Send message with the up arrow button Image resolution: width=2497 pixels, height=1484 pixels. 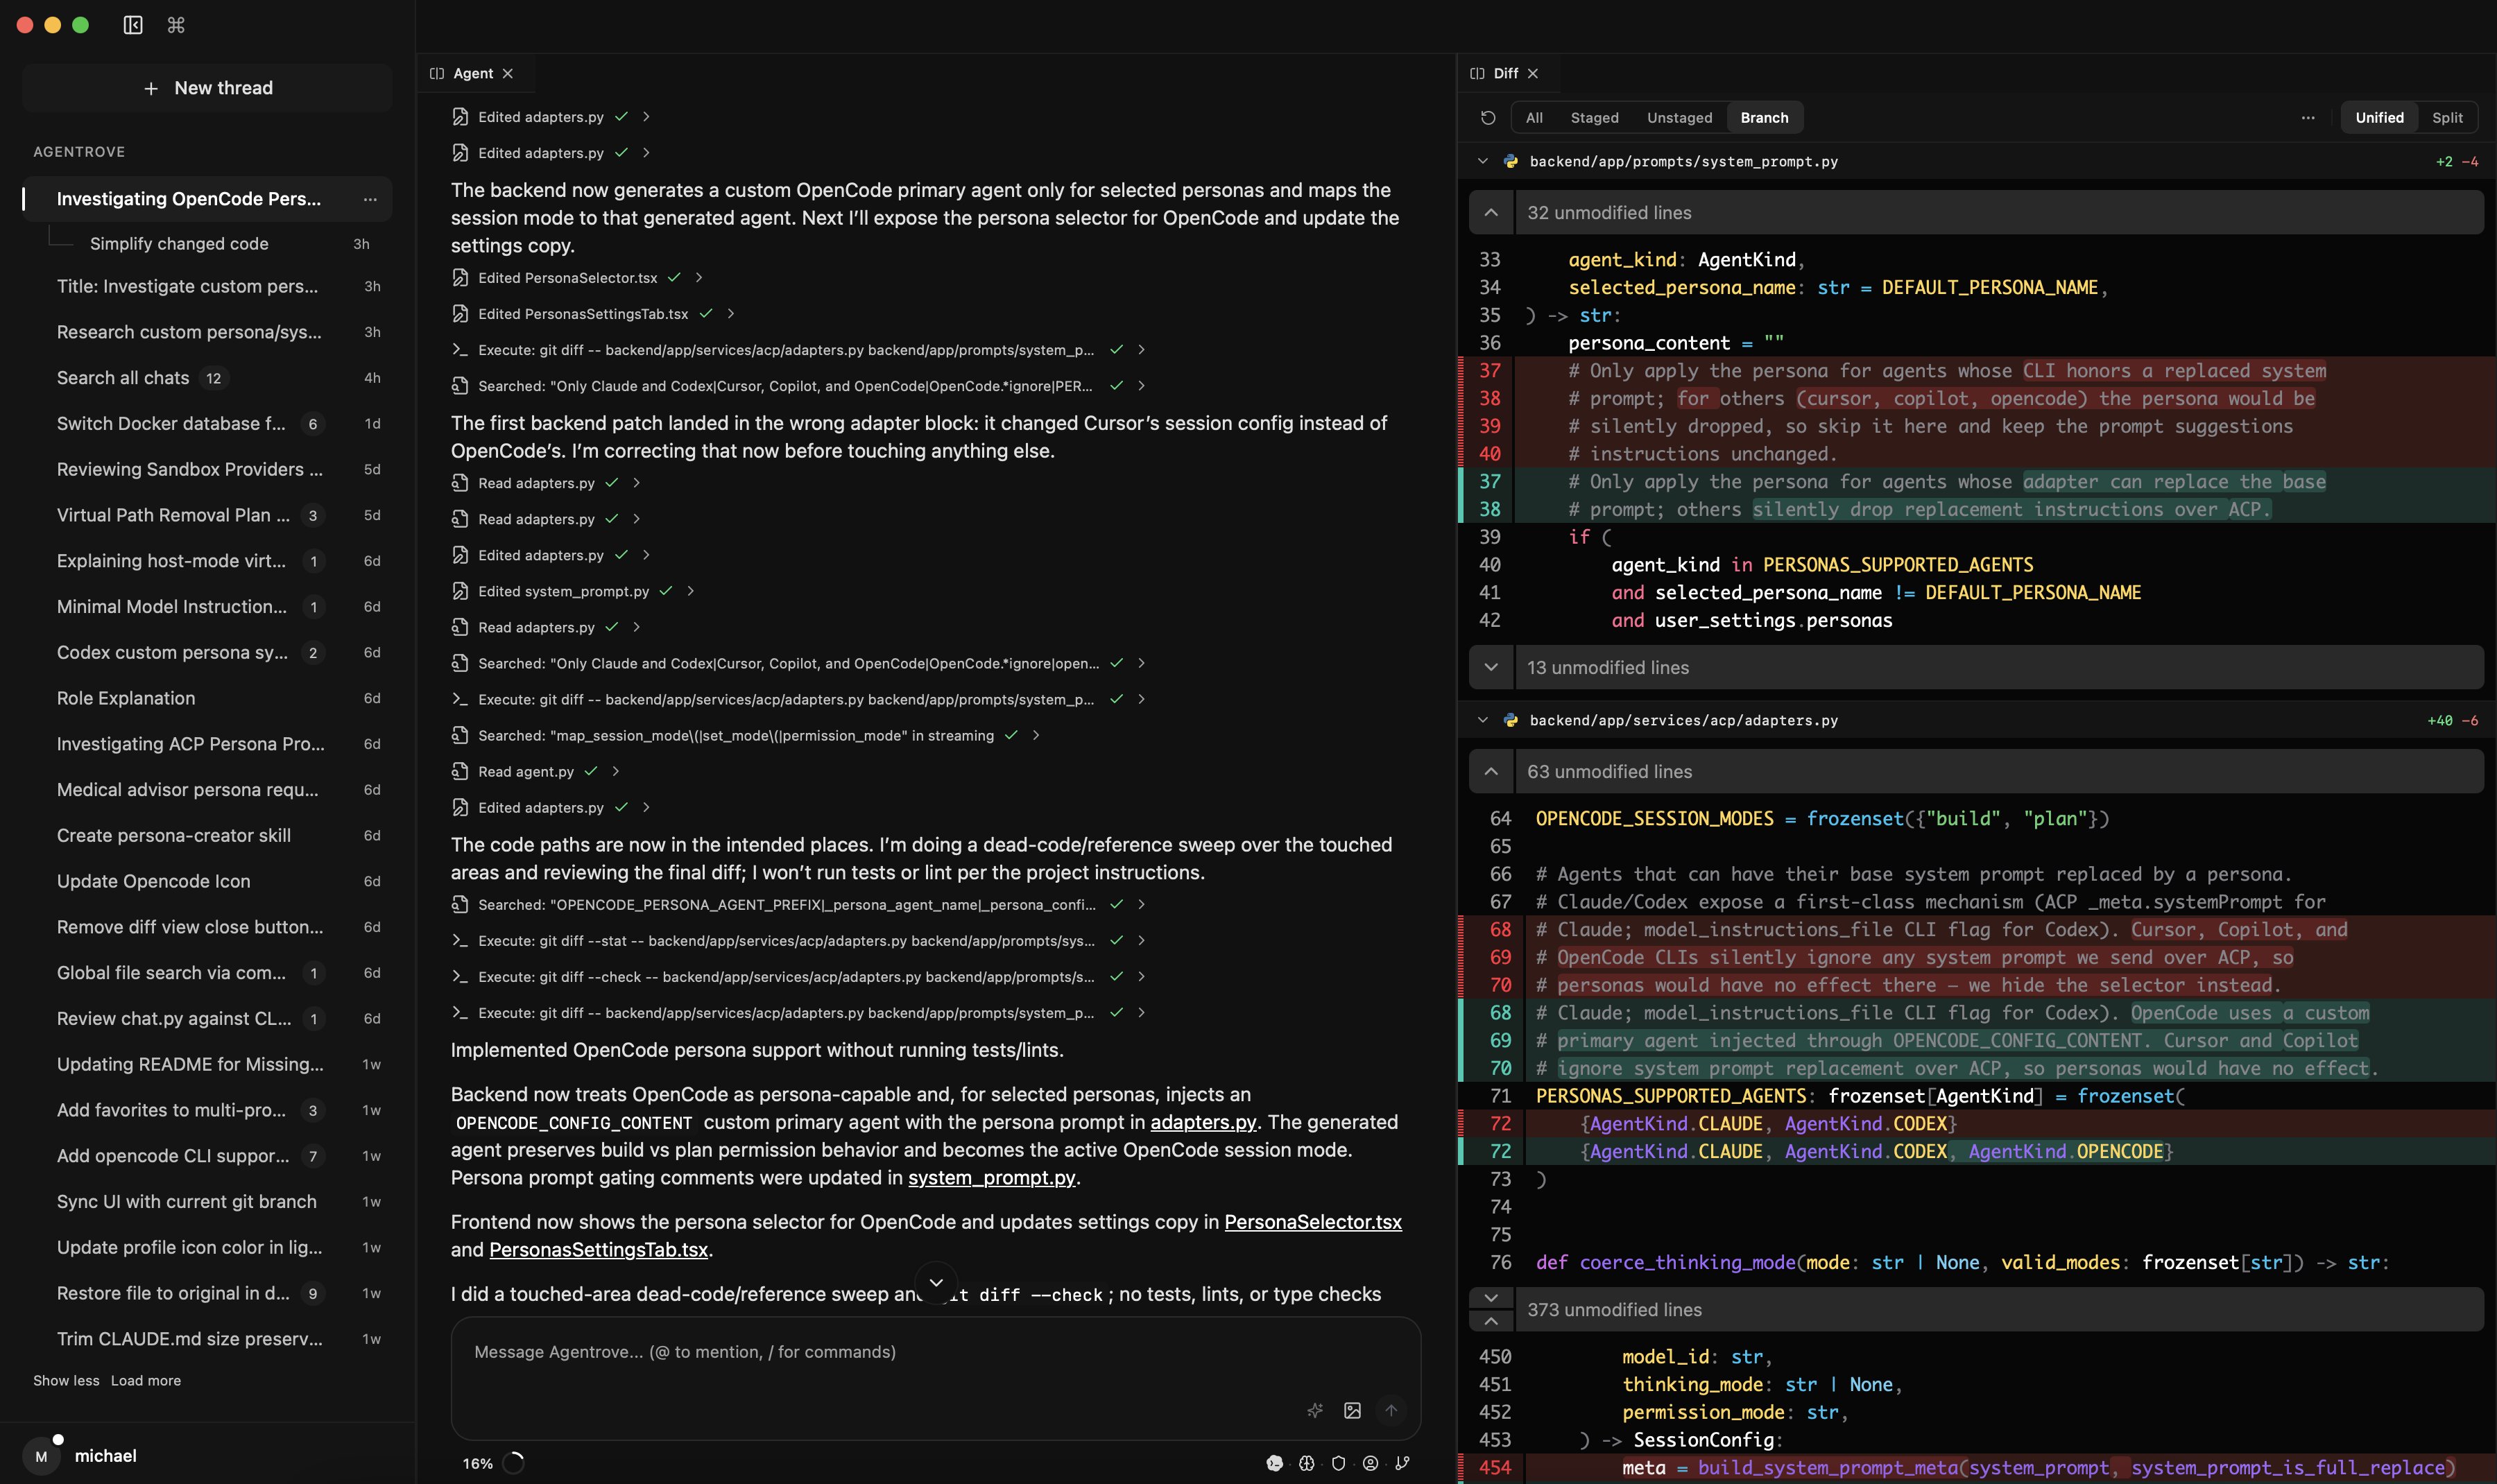click(x=1391, y=1410)
